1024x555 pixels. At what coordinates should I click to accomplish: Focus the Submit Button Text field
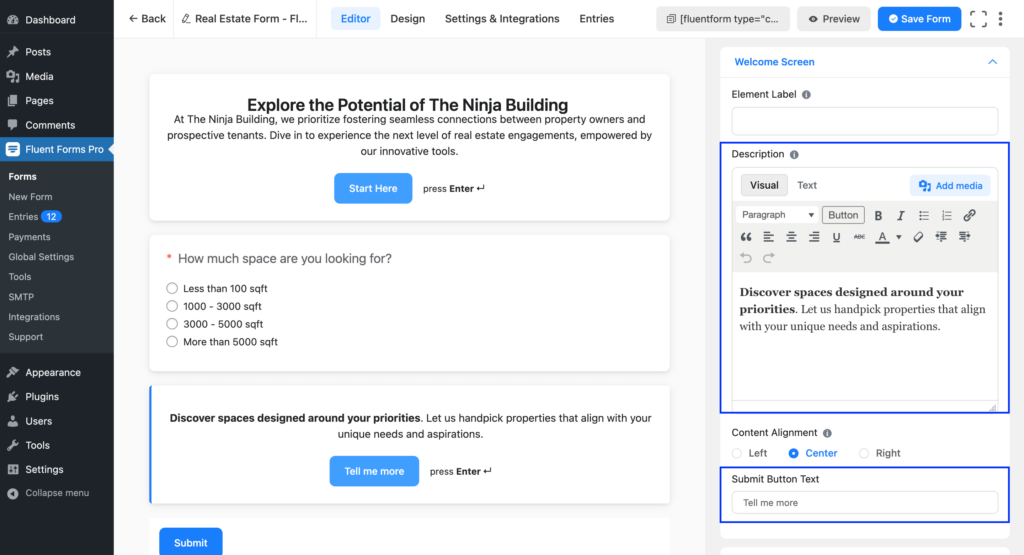pyautogui.click(x=865, y=503)
